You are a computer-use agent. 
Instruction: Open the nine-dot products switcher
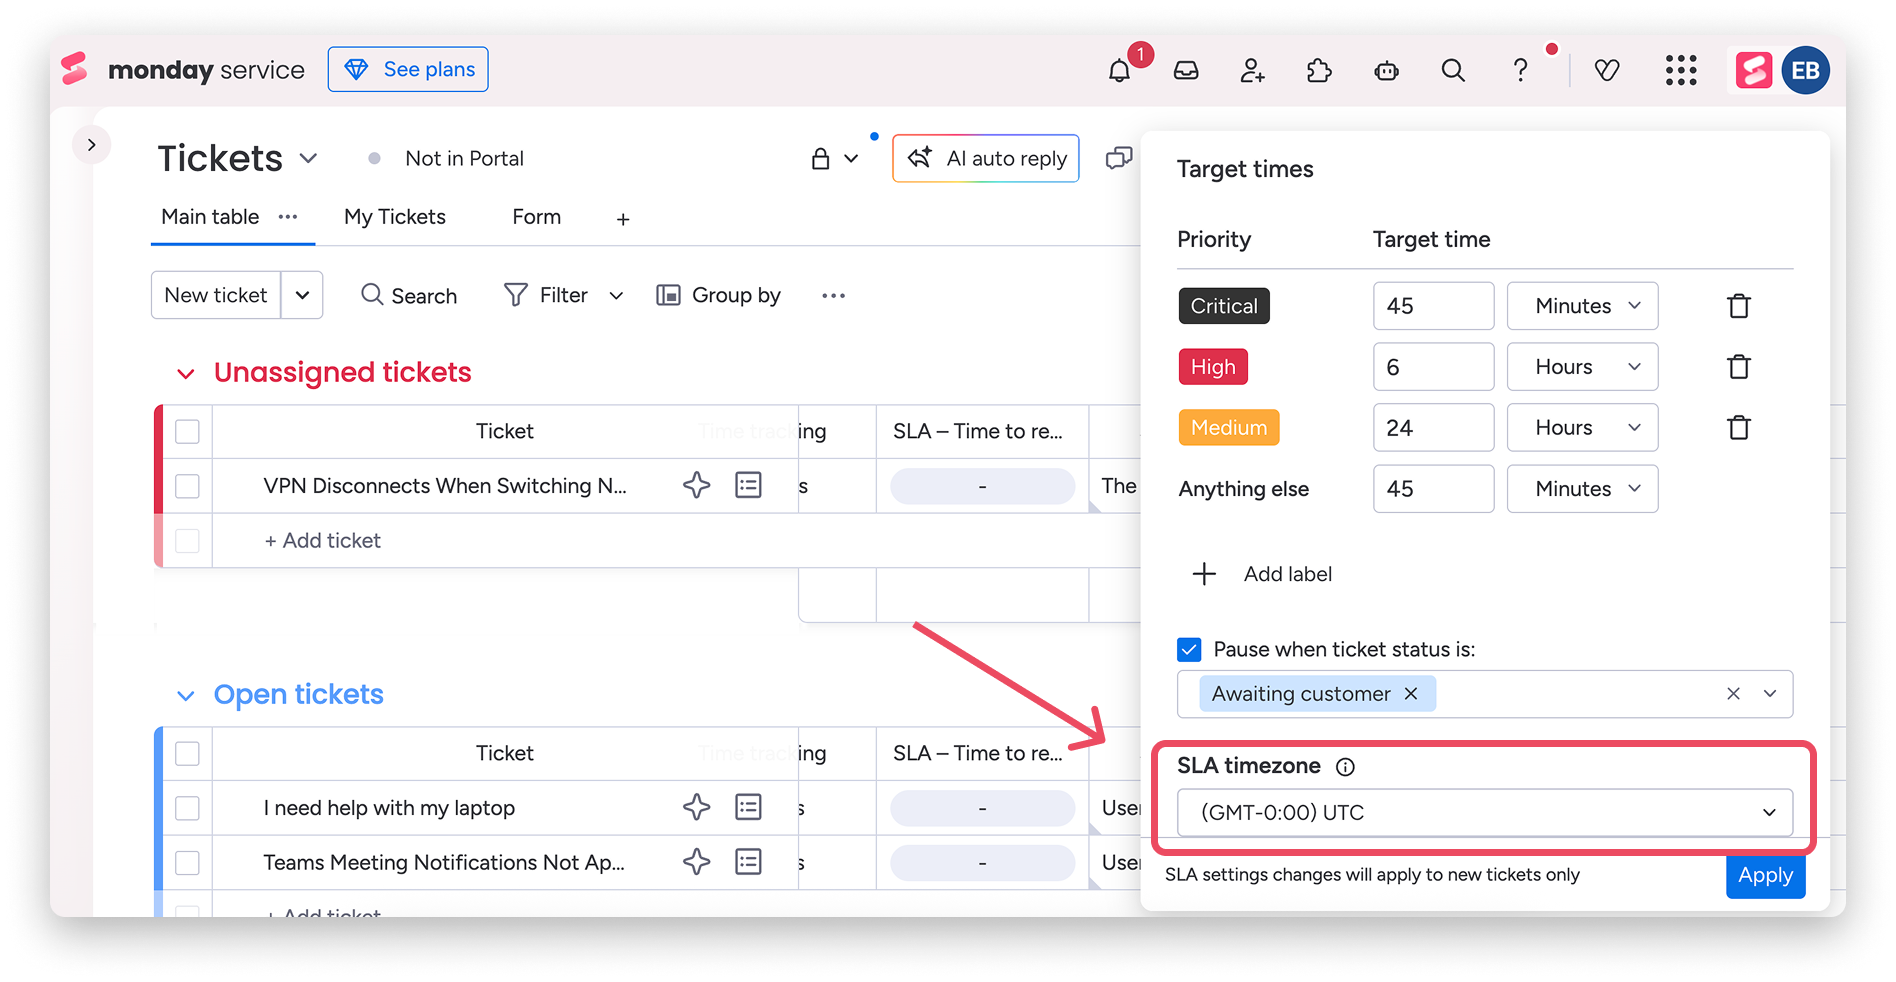tap(1681, 70)
